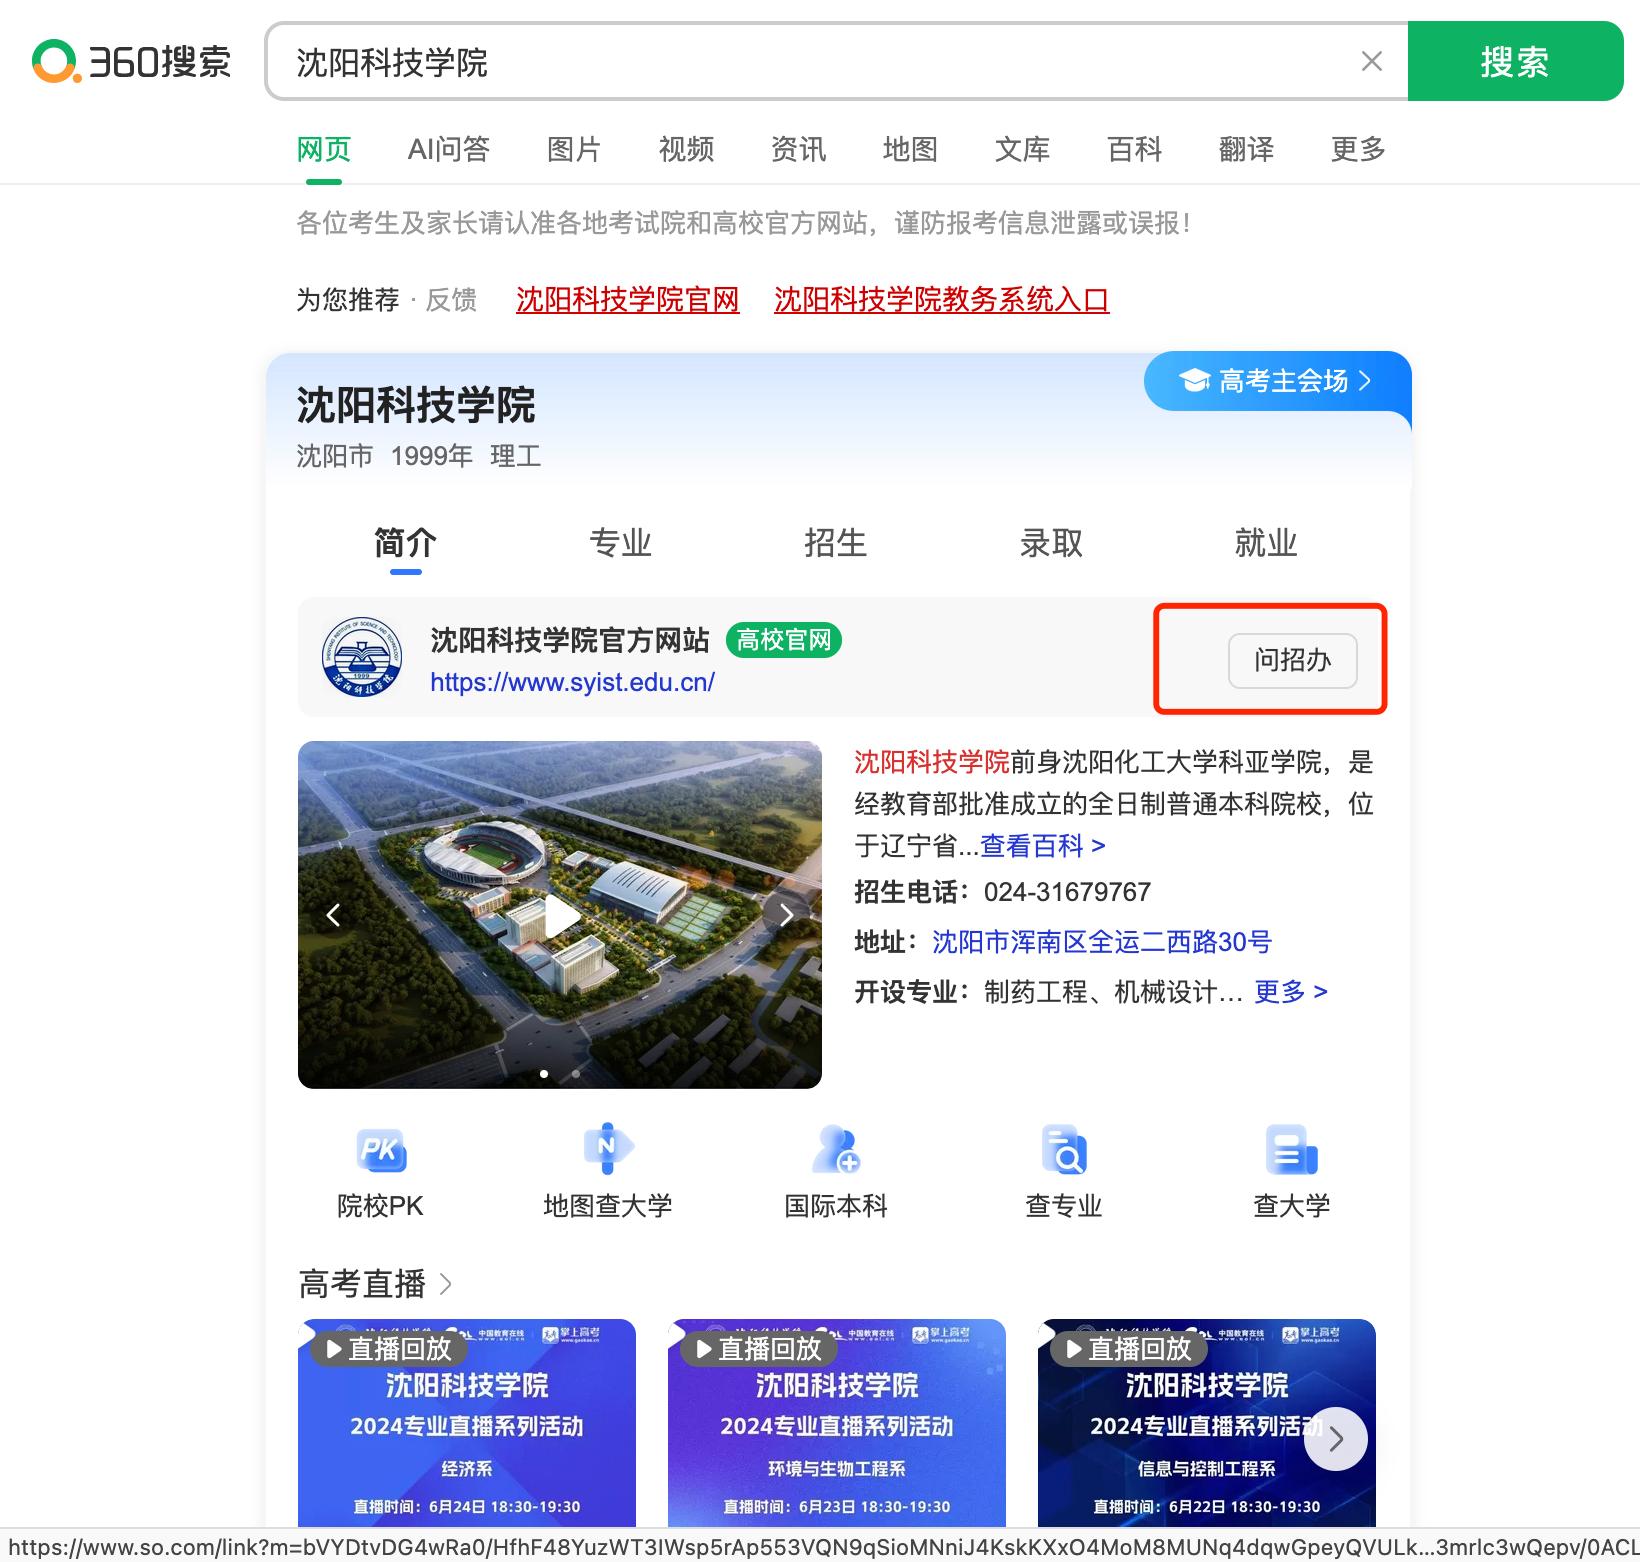Image resolution: width=1640 pixels, height=1562 pixels.
Task: Open the 环境与生物工程系 live replay thumbnail
Action: (x=837, y=1422)
